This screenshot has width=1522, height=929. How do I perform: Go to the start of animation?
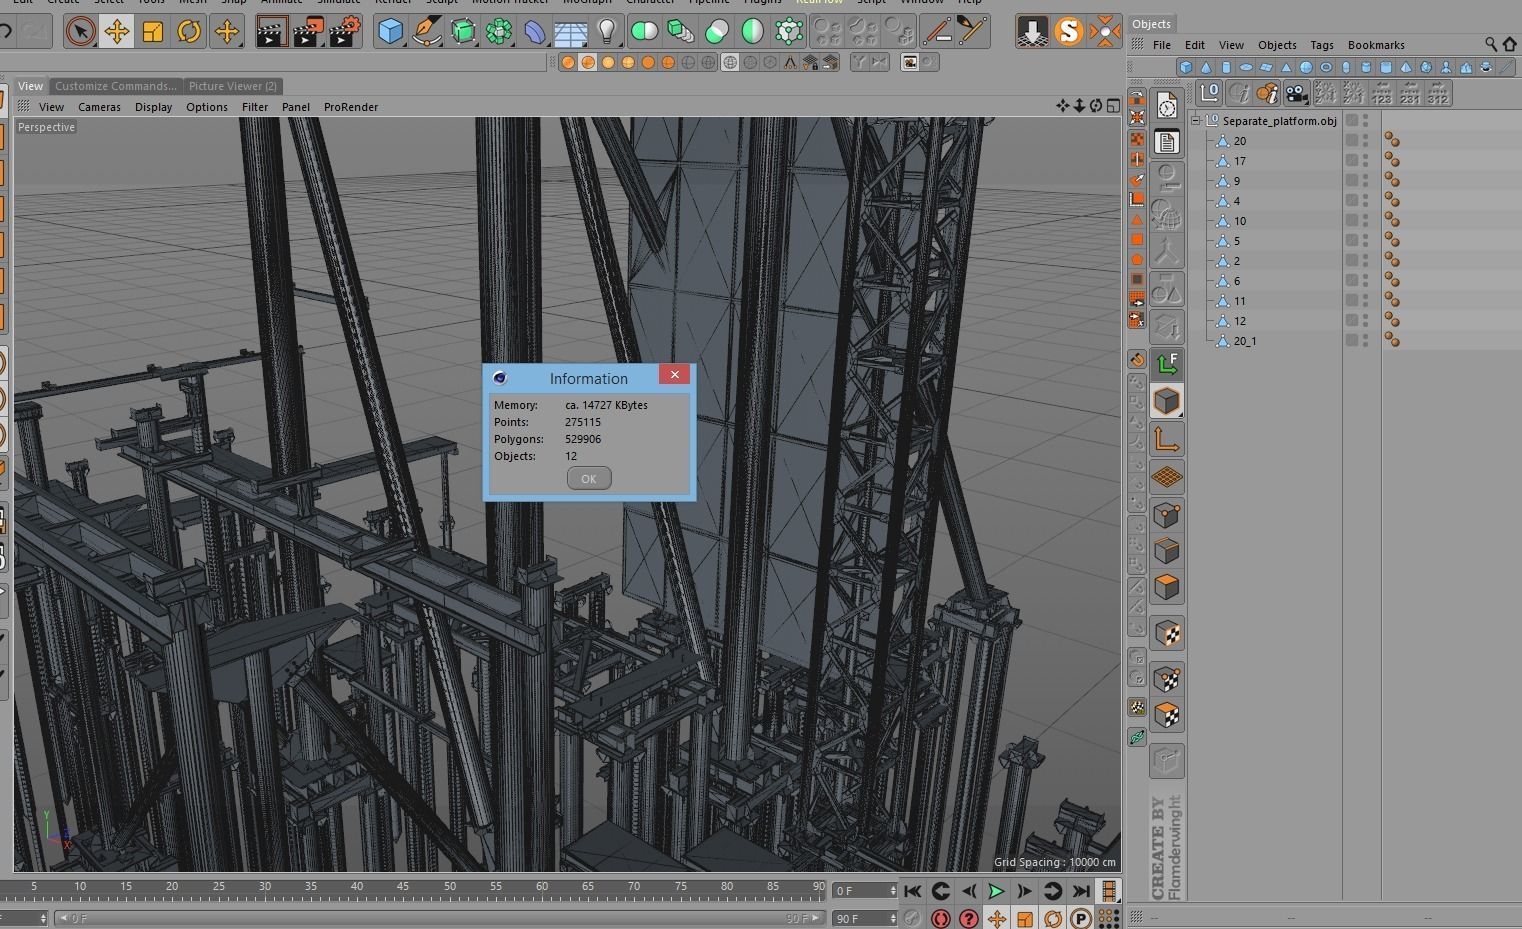(x=912, y=891)
